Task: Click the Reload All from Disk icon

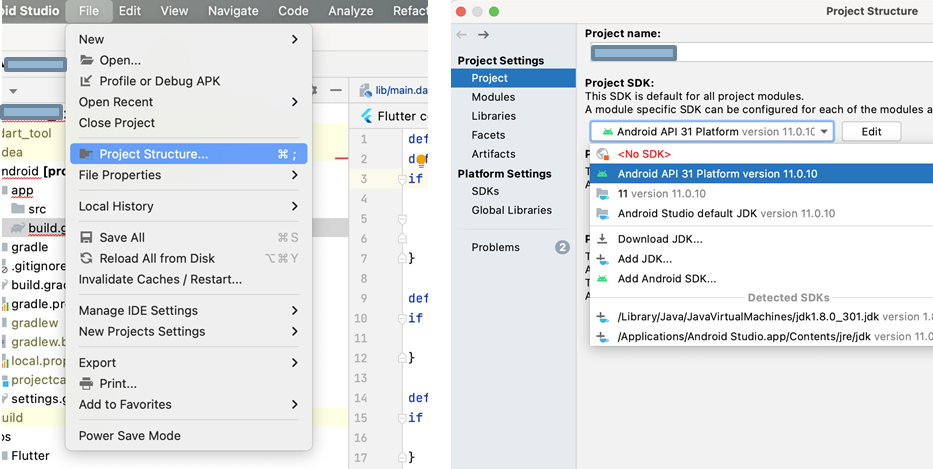Action: coord(87,258)
